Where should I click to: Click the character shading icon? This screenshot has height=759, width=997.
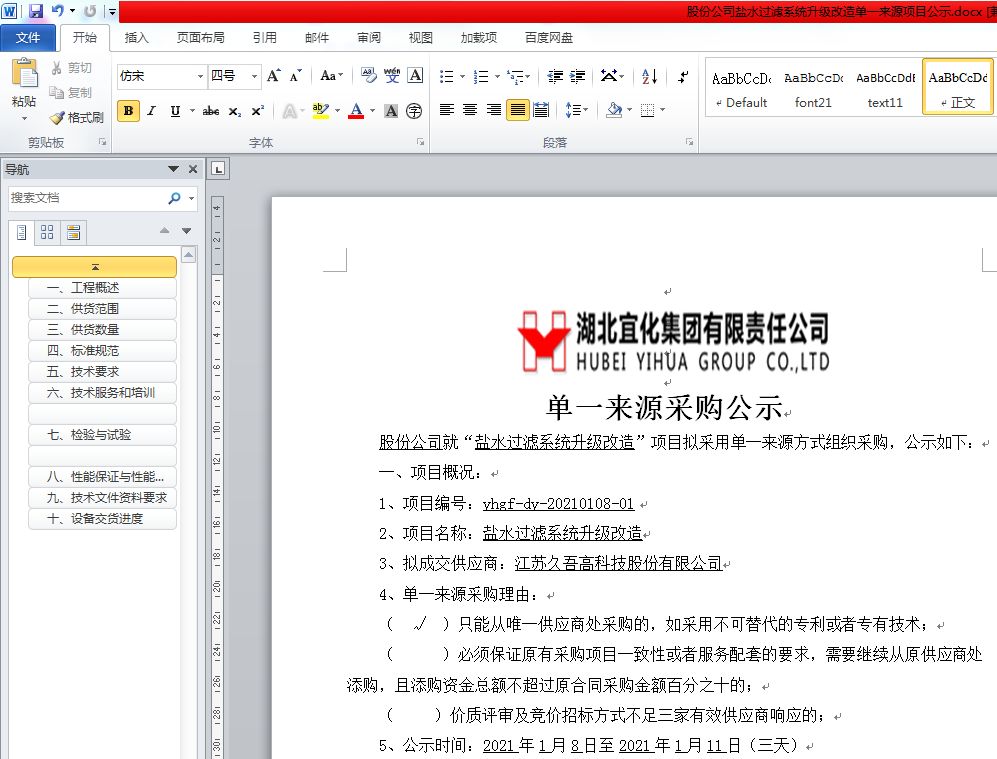[x=392, y=111]
